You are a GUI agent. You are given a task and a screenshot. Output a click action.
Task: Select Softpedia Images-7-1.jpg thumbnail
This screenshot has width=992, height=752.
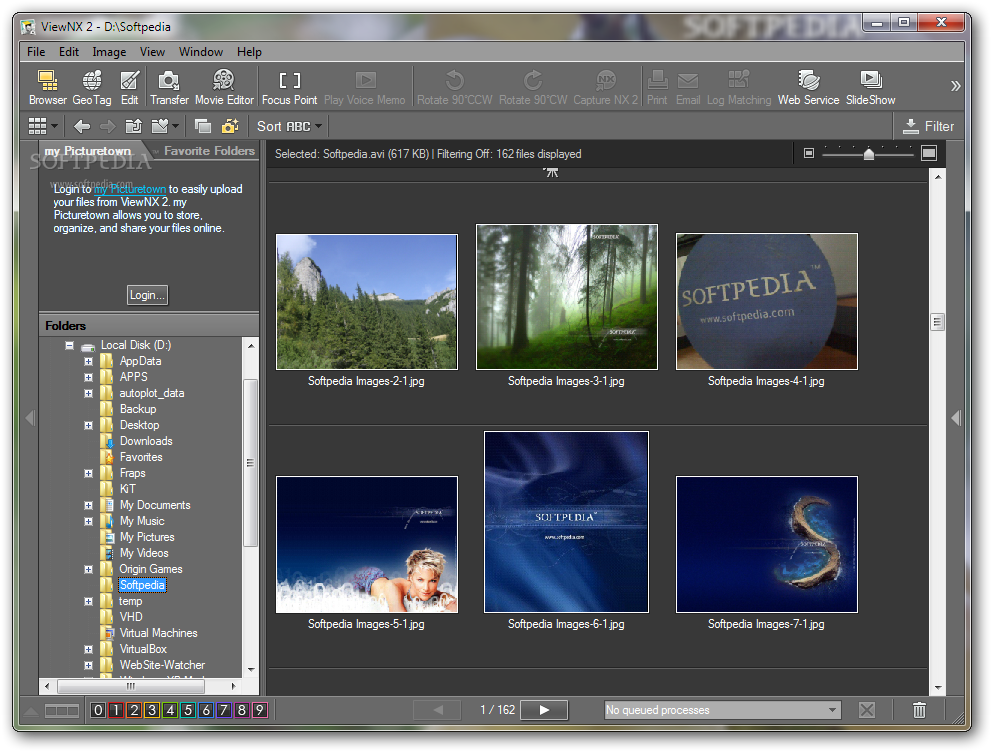click(767, 545)
